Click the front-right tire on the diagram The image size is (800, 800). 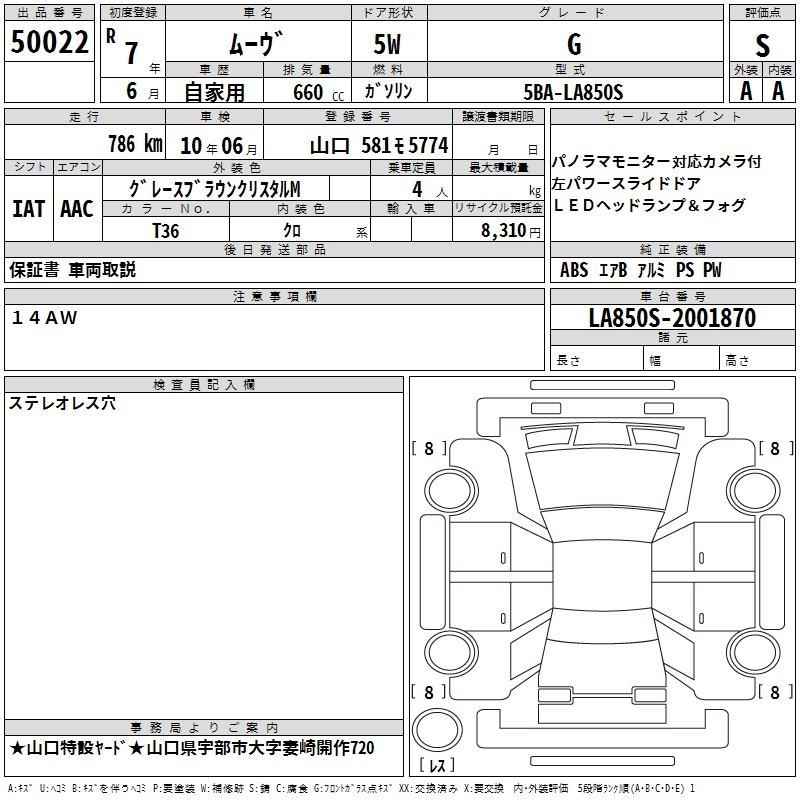point(754,491)
